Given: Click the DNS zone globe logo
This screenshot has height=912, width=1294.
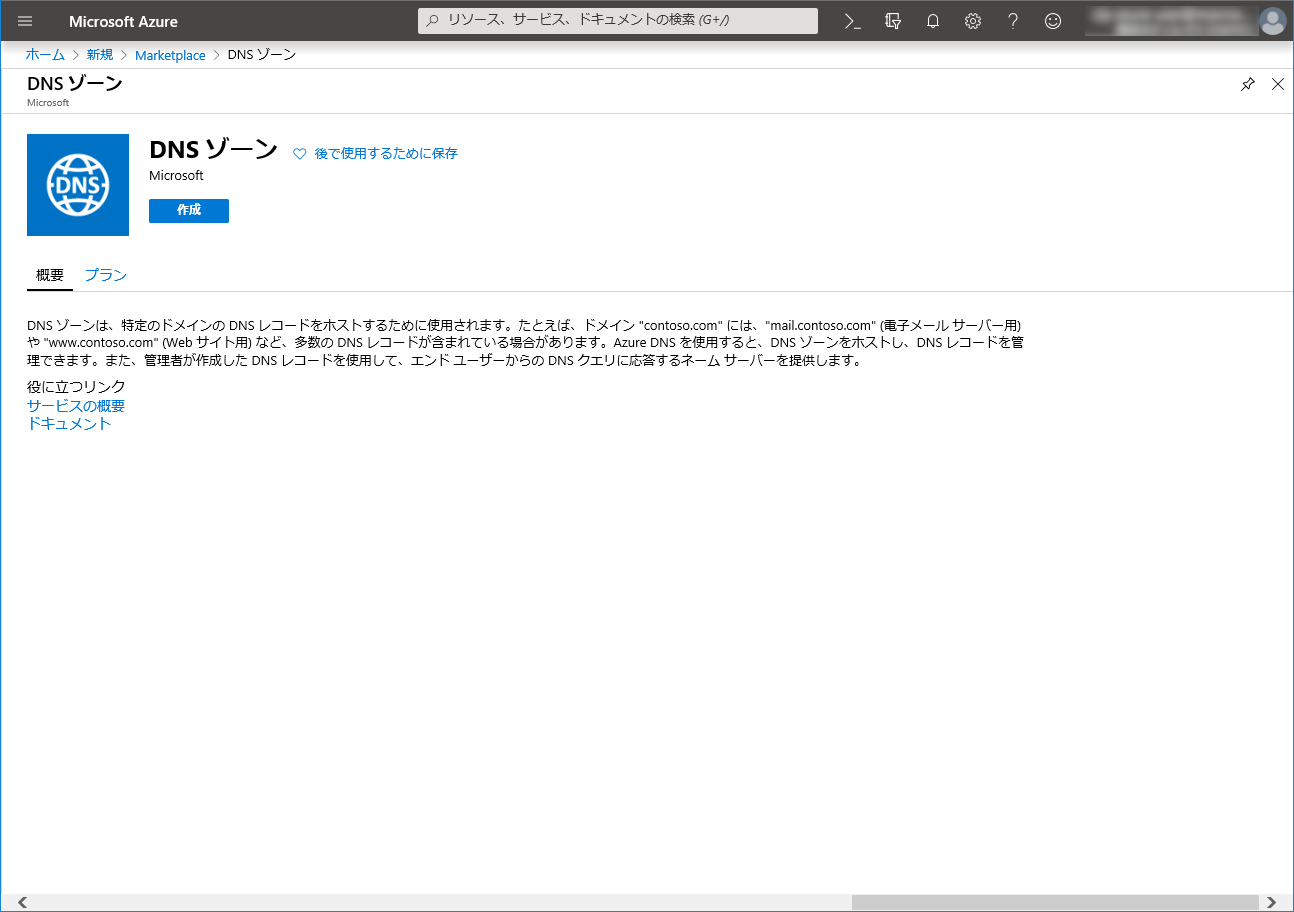Looking at the screenshot, I should 78,185.
